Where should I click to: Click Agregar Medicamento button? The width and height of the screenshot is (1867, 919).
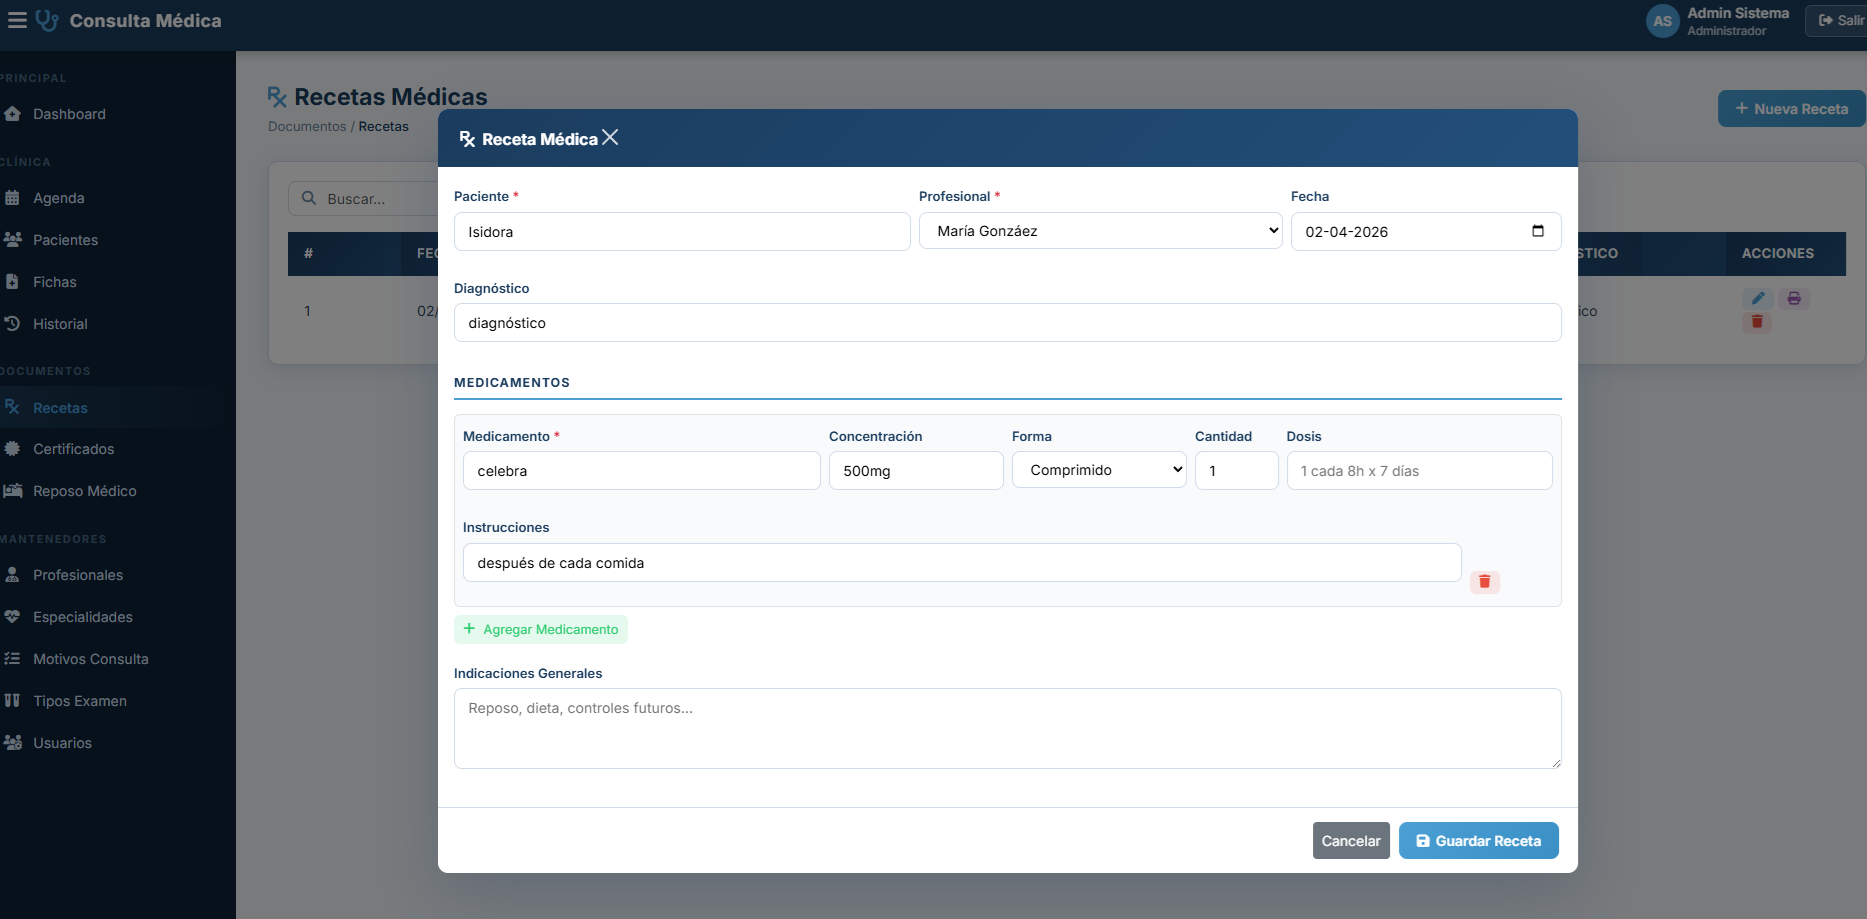[x=540, y=629]
